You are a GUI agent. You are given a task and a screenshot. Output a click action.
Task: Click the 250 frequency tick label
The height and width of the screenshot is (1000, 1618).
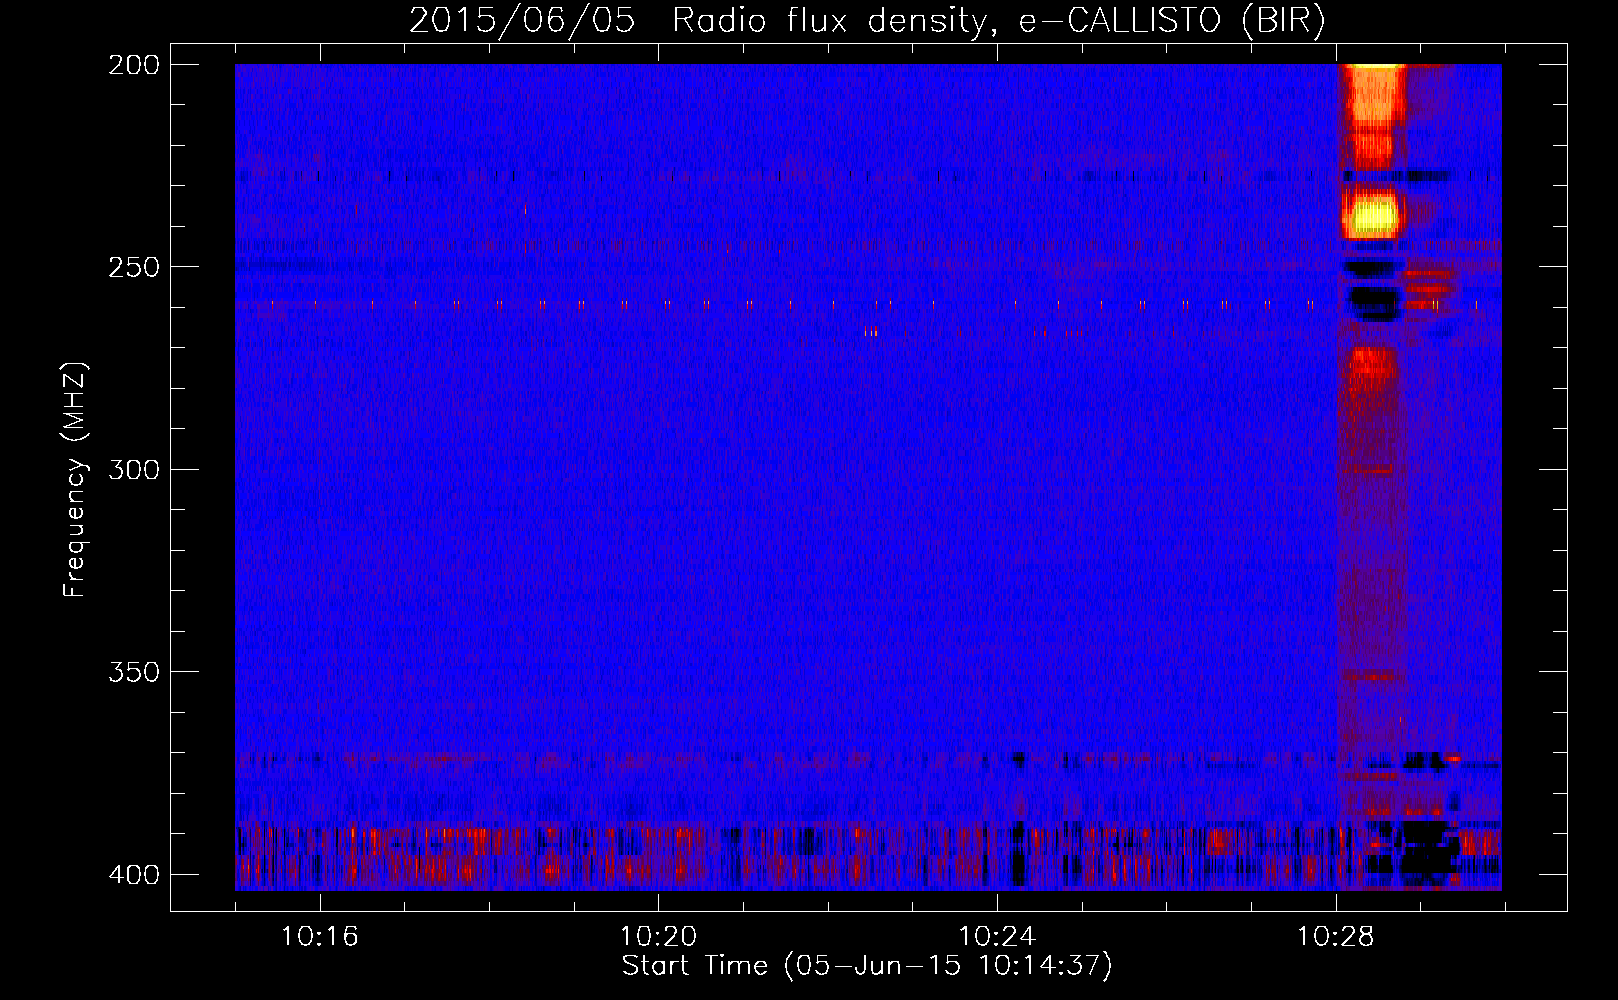[x=133, y=267]
